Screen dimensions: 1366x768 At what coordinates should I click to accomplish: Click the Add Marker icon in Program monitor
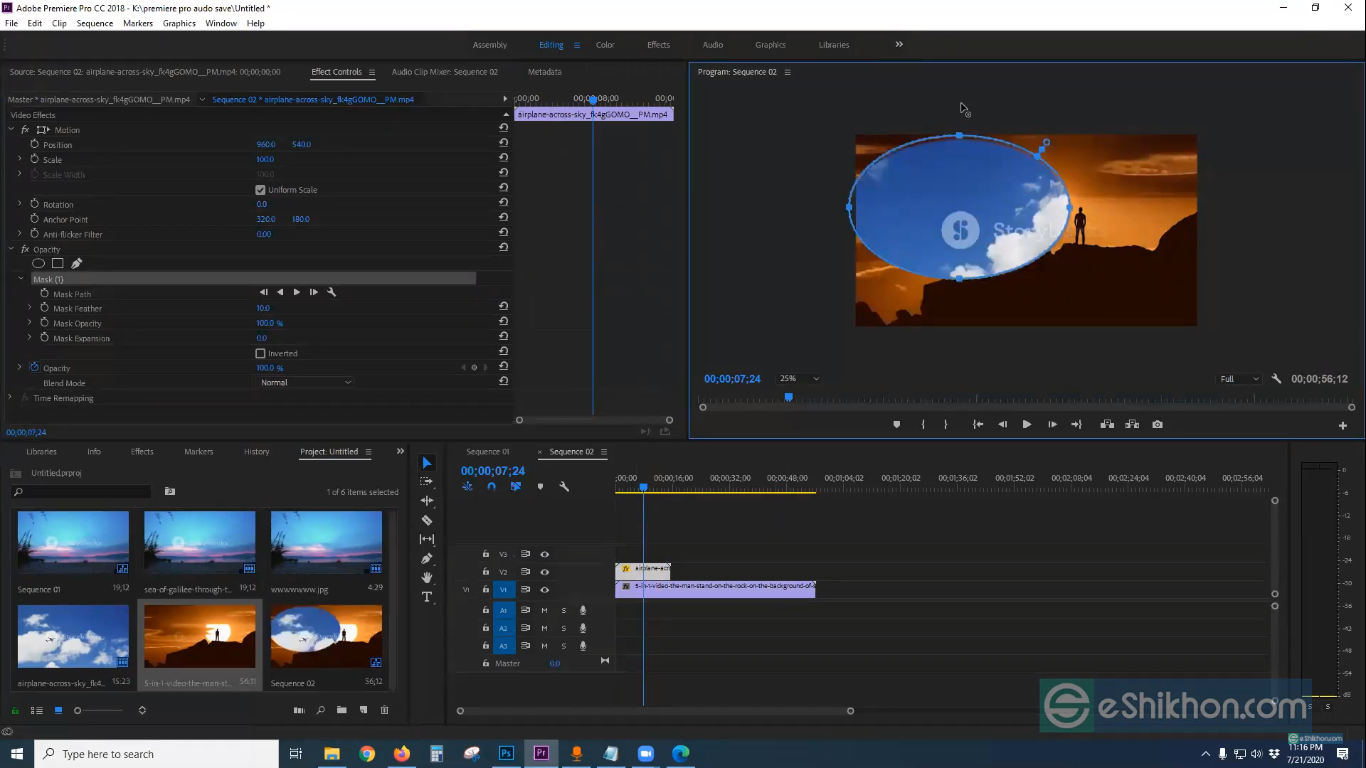pyautogui.click(x=896, y=425)
